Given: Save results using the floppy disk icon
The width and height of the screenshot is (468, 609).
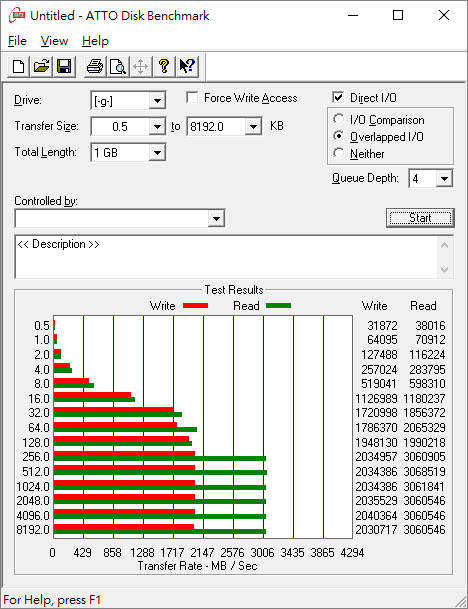Looking at the screenshot, I should click(64, 66).
